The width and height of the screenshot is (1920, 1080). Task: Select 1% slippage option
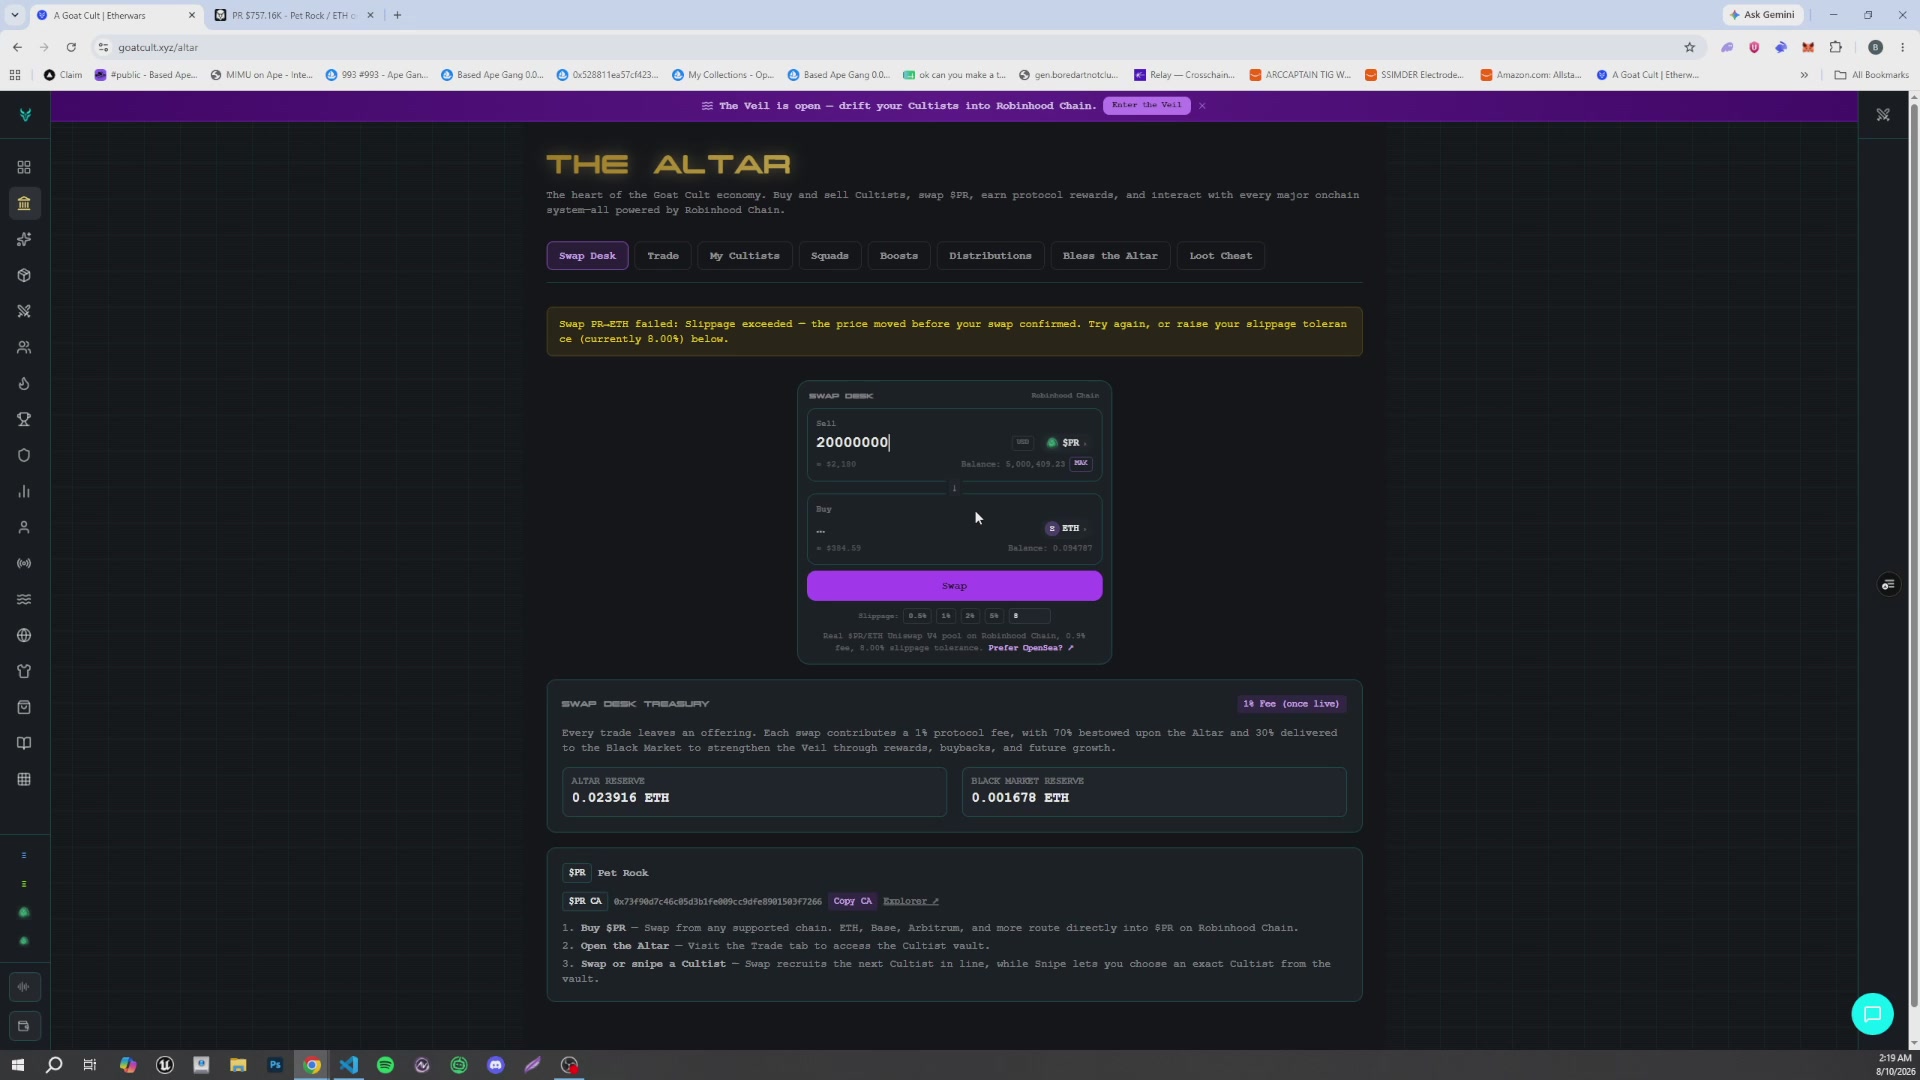[946, 616]
